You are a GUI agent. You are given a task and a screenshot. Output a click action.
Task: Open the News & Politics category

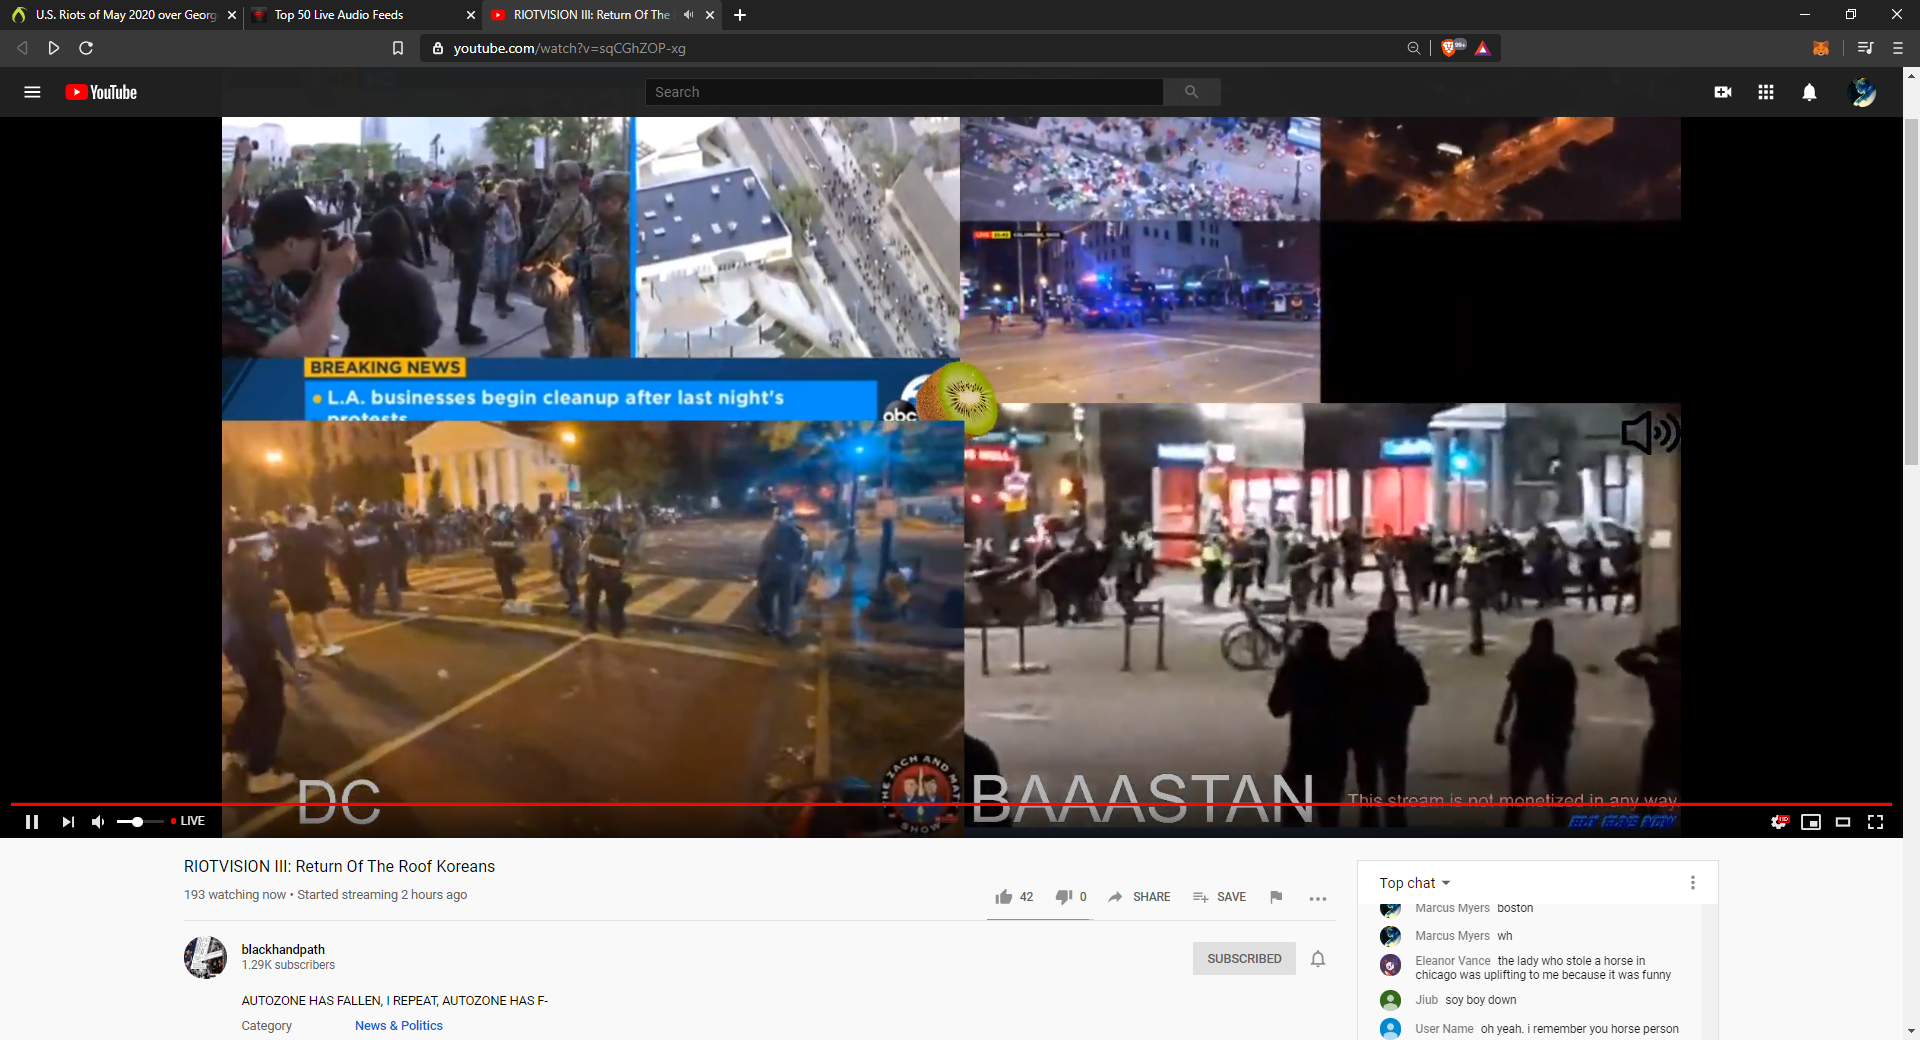[x=398, y=1025]
